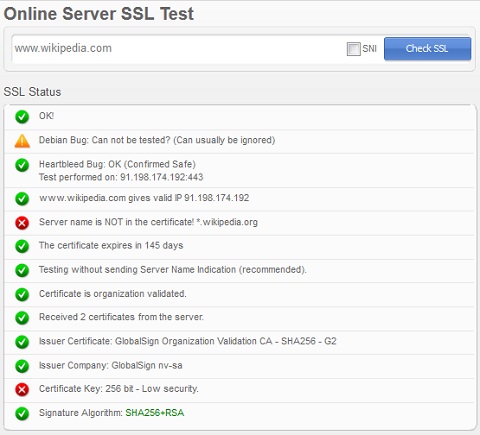Select the Heartbleed Bug: OK (Confirmed Safe) text

point(117,164)
